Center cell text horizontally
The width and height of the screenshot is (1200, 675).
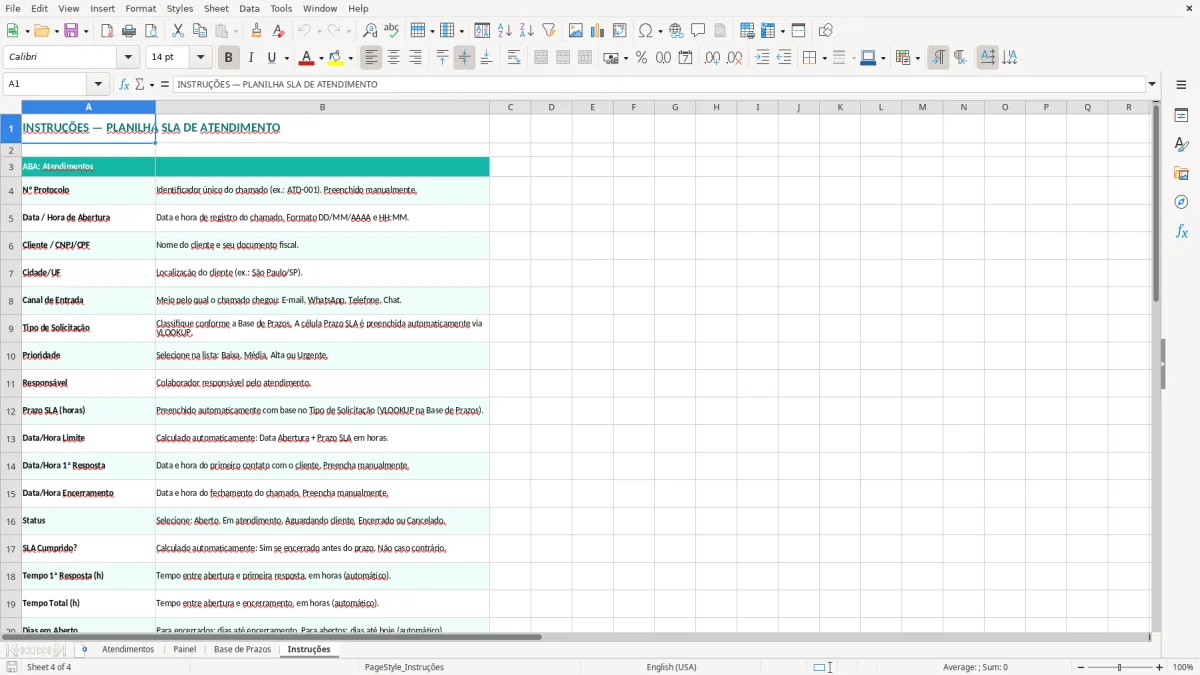(393, 58)
